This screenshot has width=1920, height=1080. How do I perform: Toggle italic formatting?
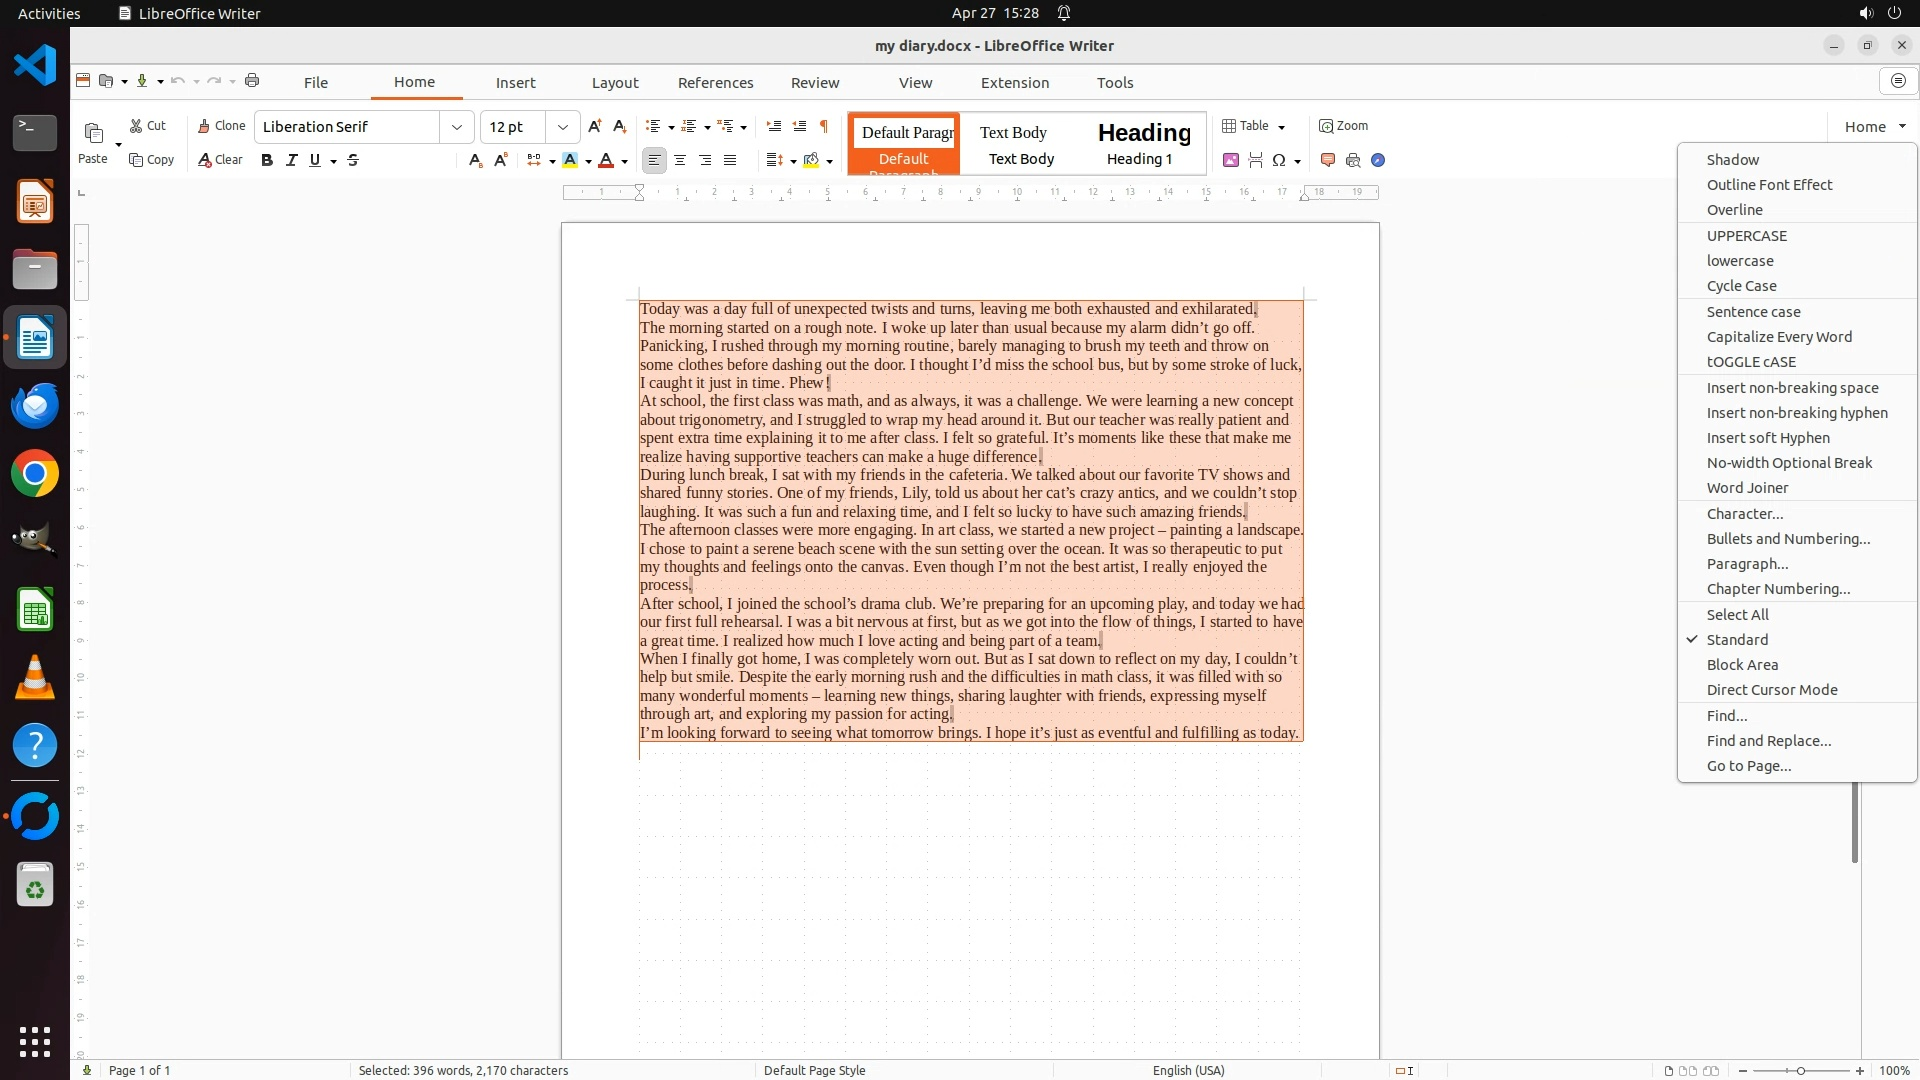click(x=292, y=160)
